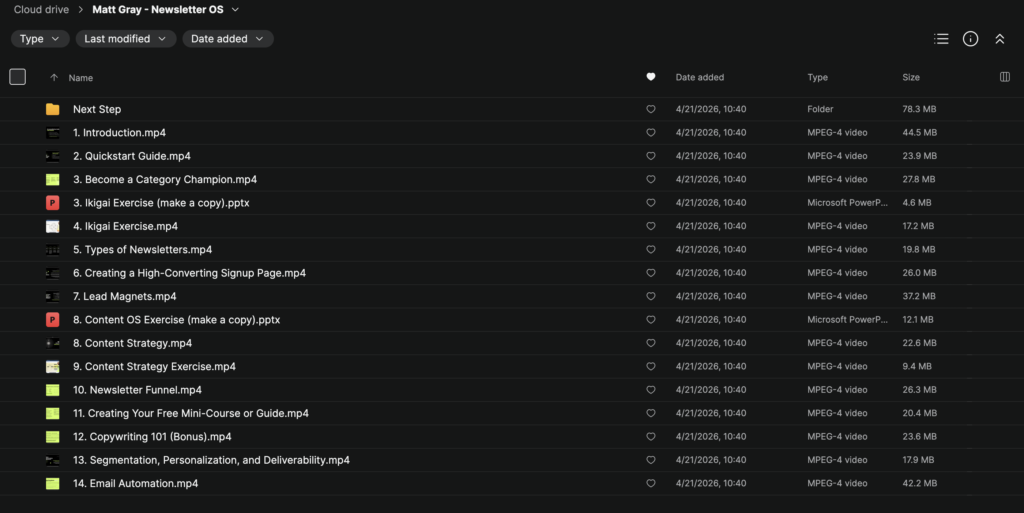Select 10. Newsletter Funnel.mp4 video thumbnail
Viewport: 1024px width, 513px height.
click(52, 390)
